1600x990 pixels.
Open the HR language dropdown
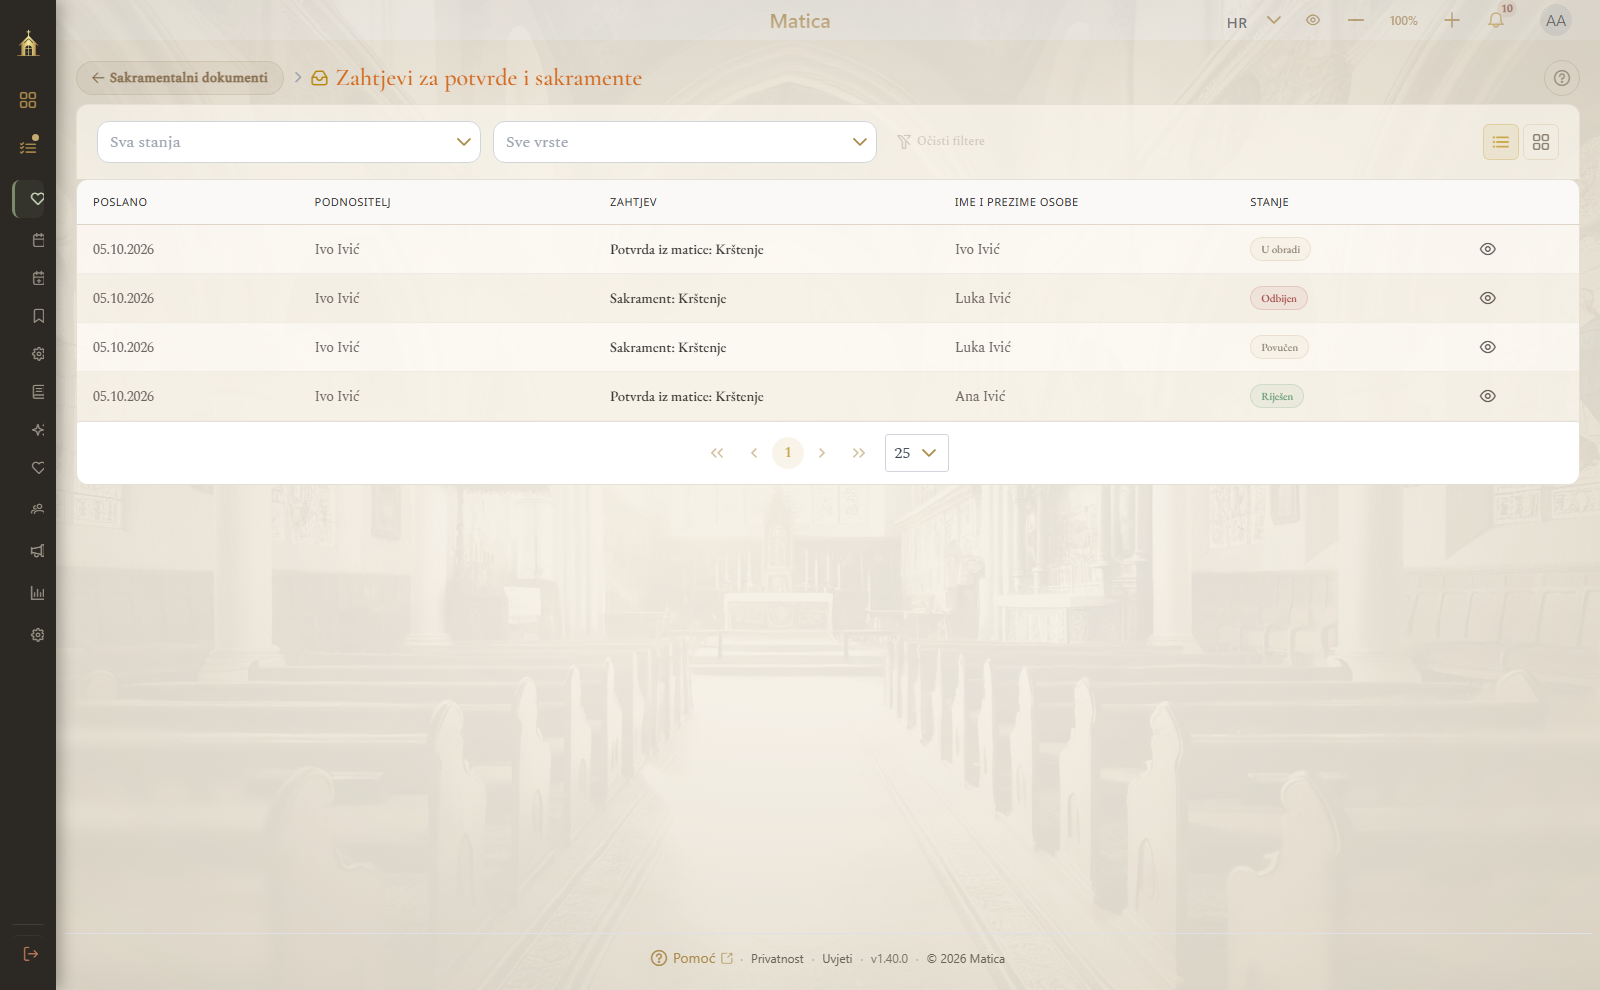[1254, 21]
